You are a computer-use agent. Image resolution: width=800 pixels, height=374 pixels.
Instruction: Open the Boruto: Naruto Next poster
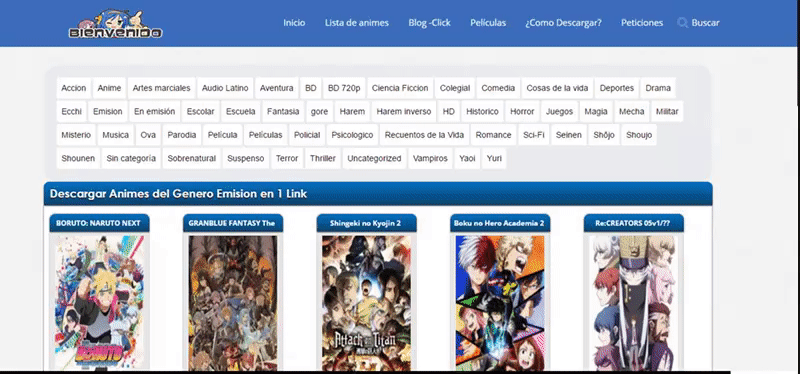pyautogui.click(x=99, y=302)
